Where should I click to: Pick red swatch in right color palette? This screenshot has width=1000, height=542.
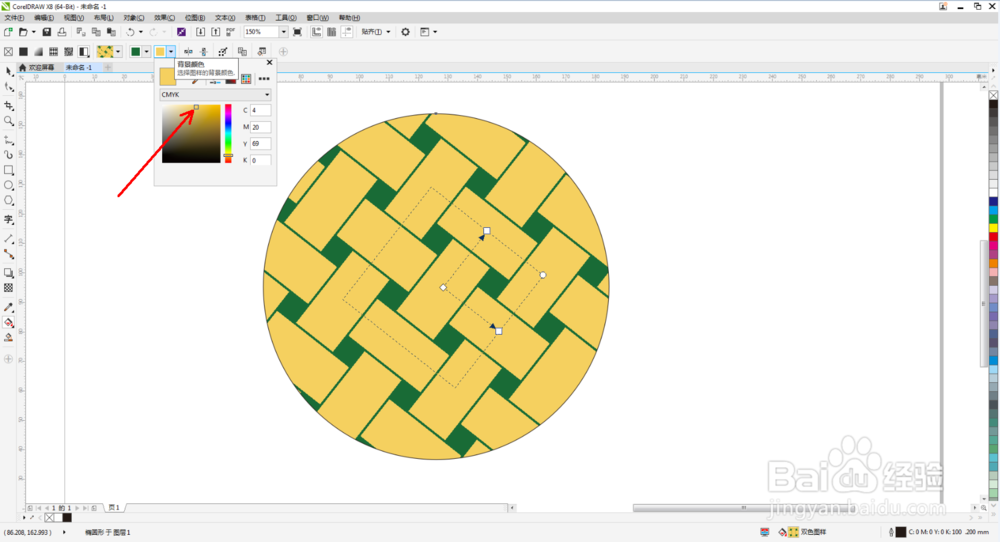(x=994, y=237)
